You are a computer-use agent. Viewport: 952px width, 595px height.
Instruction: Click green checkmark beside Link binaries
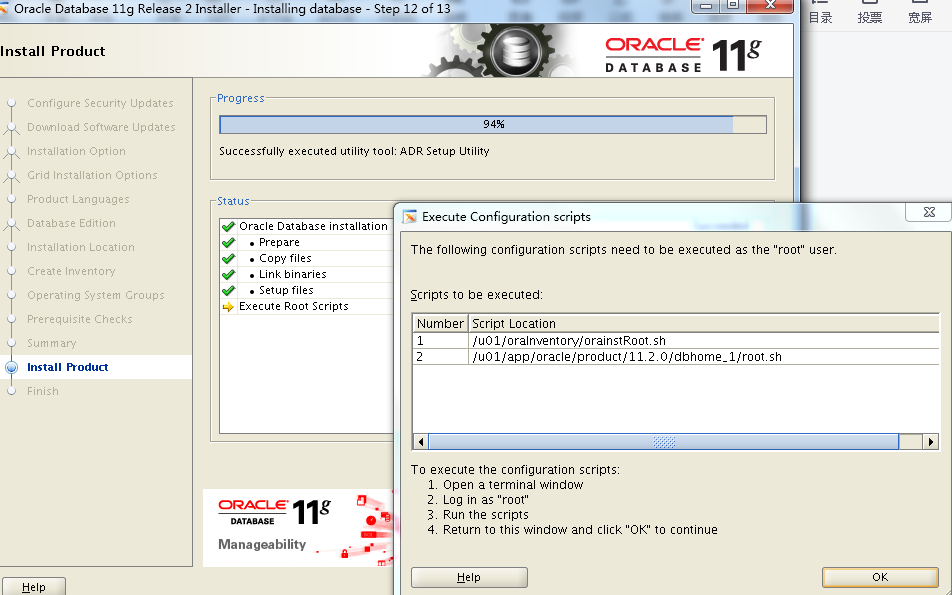coord(228,274)
